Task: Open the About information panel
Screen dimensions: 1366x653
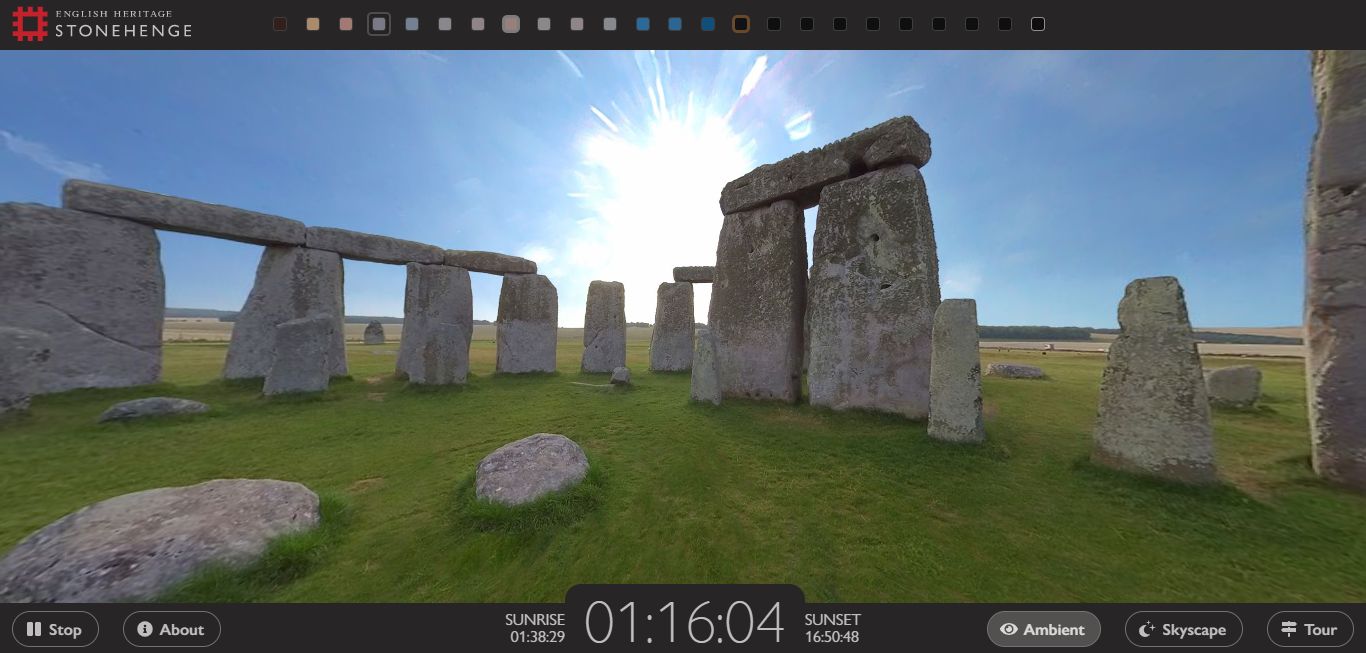Action: point(171,629)
